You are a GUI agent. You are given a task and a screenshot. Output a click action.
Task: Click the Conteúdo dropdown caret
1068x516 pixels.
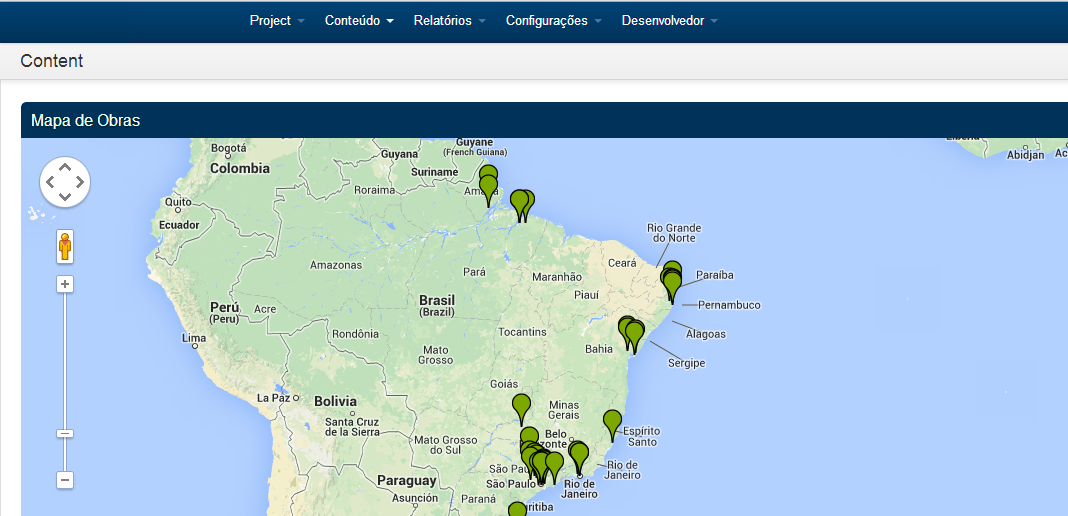click(x=390, y=22)
